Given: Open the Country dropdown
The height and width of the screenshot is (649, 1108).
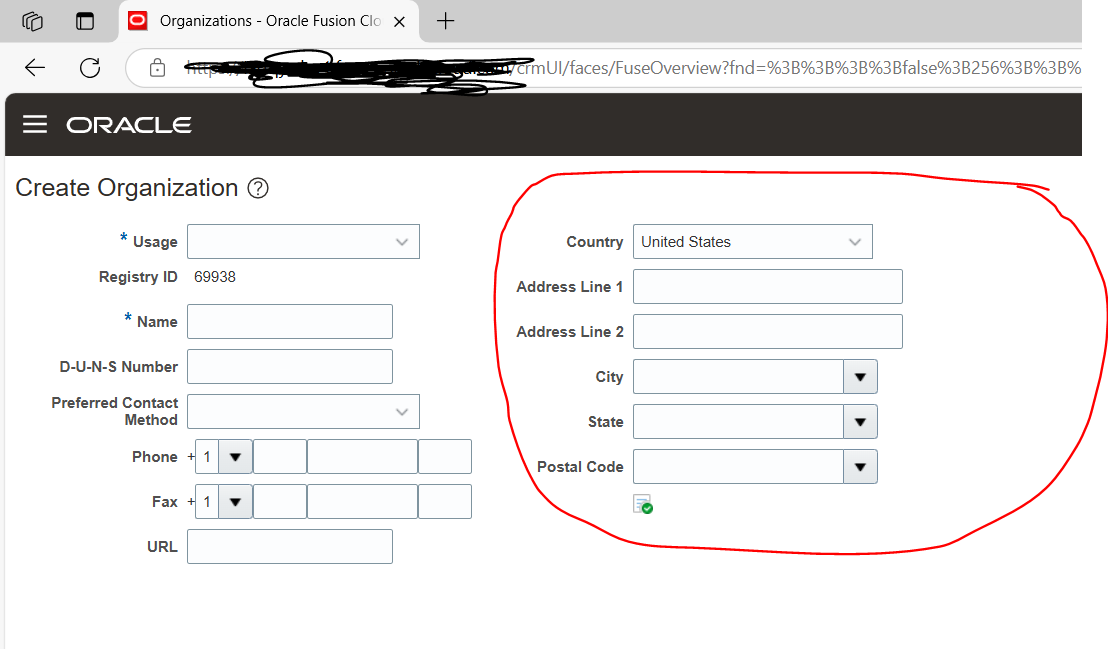Looking at the screenshot, I should click(x=753, y=242).
